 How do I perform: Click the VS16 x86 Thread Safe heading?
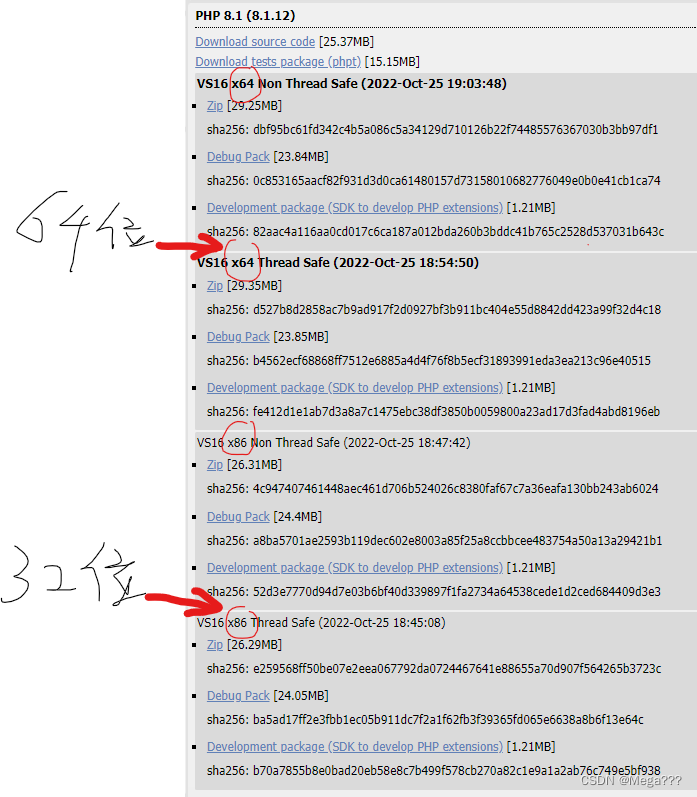coord(321,622)
